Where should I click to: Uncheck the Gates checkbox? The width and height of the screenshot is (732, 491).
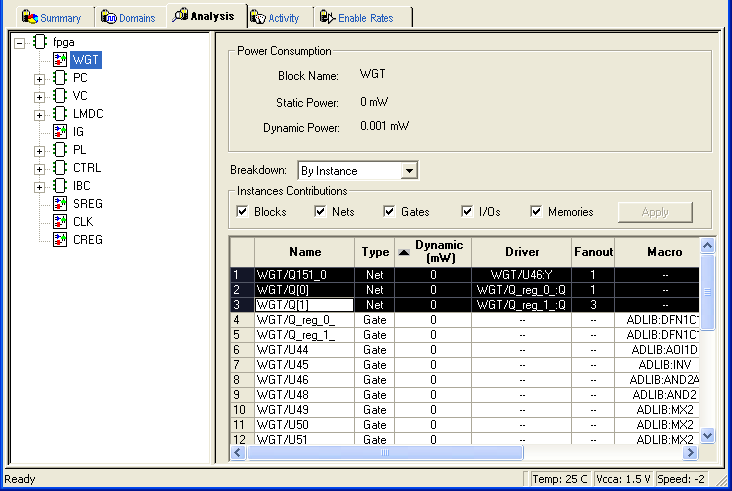point(389,211)
